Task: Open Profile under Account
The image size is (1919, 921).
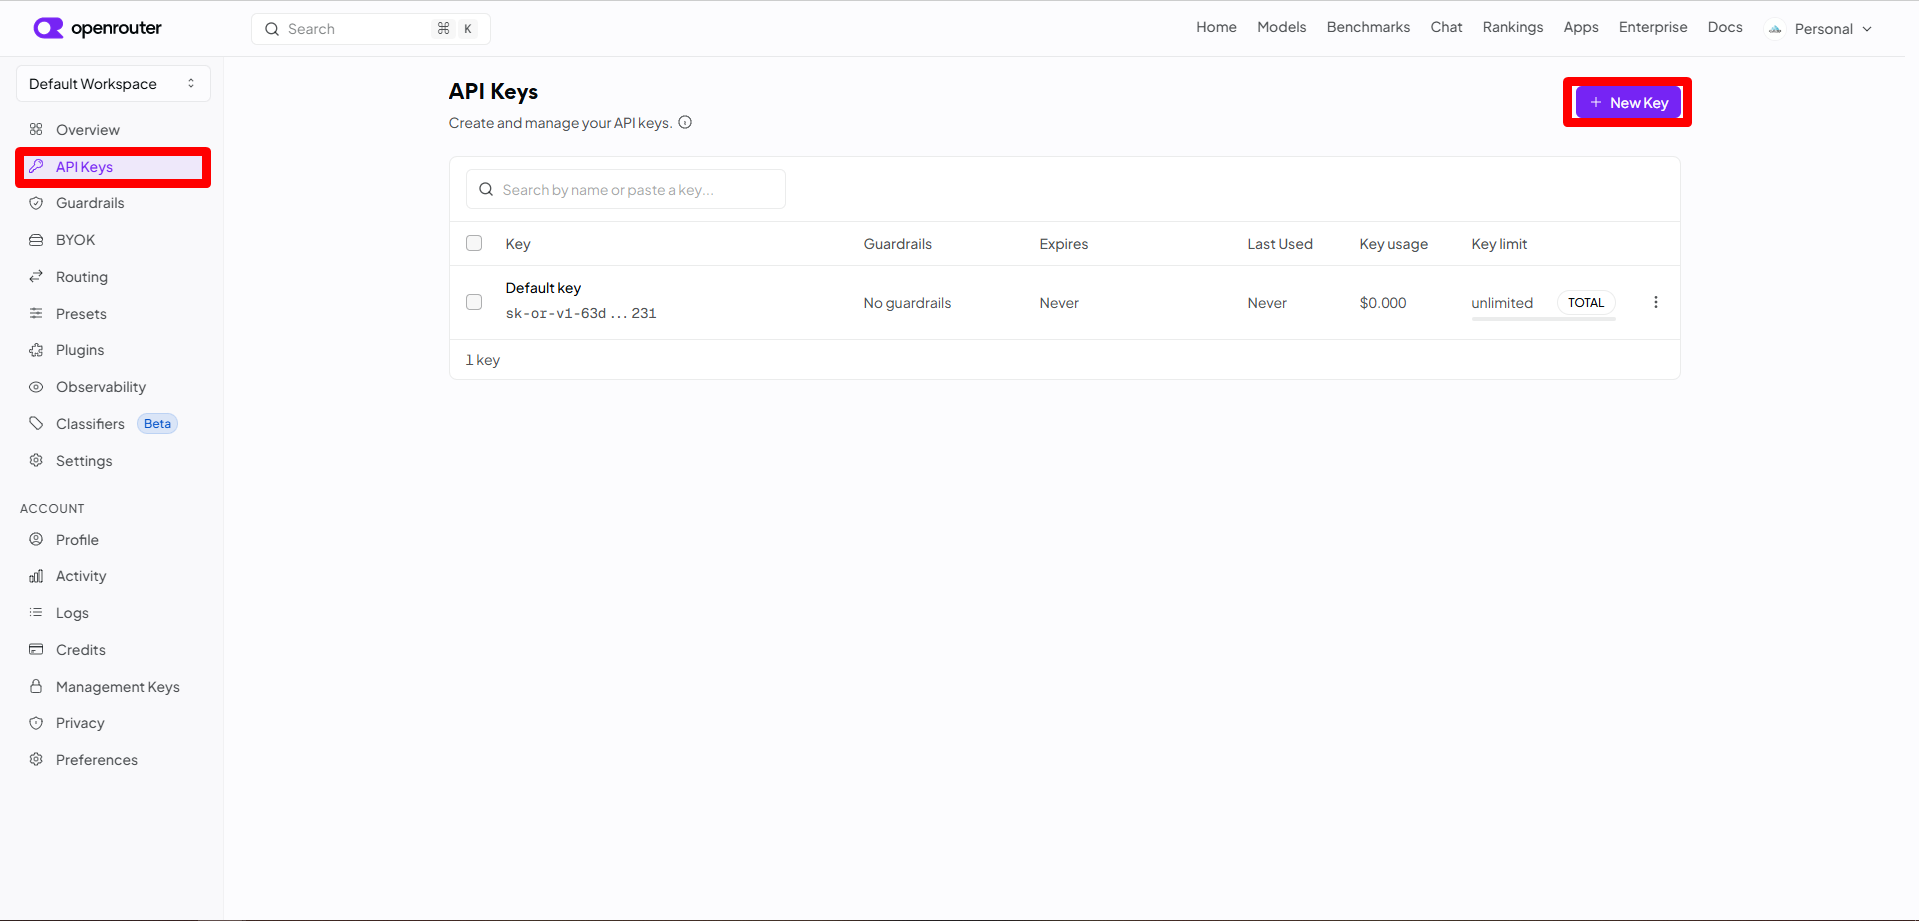Action: [113, 539]
